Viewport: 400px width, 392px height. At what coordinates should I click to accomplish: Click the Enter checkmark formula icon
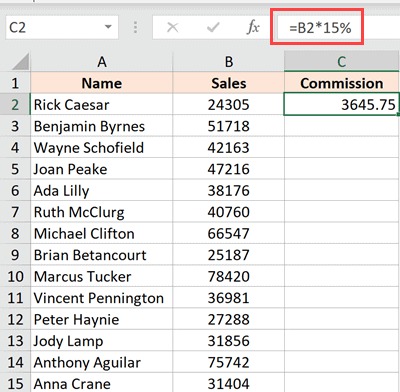click(x=213, y=27)
